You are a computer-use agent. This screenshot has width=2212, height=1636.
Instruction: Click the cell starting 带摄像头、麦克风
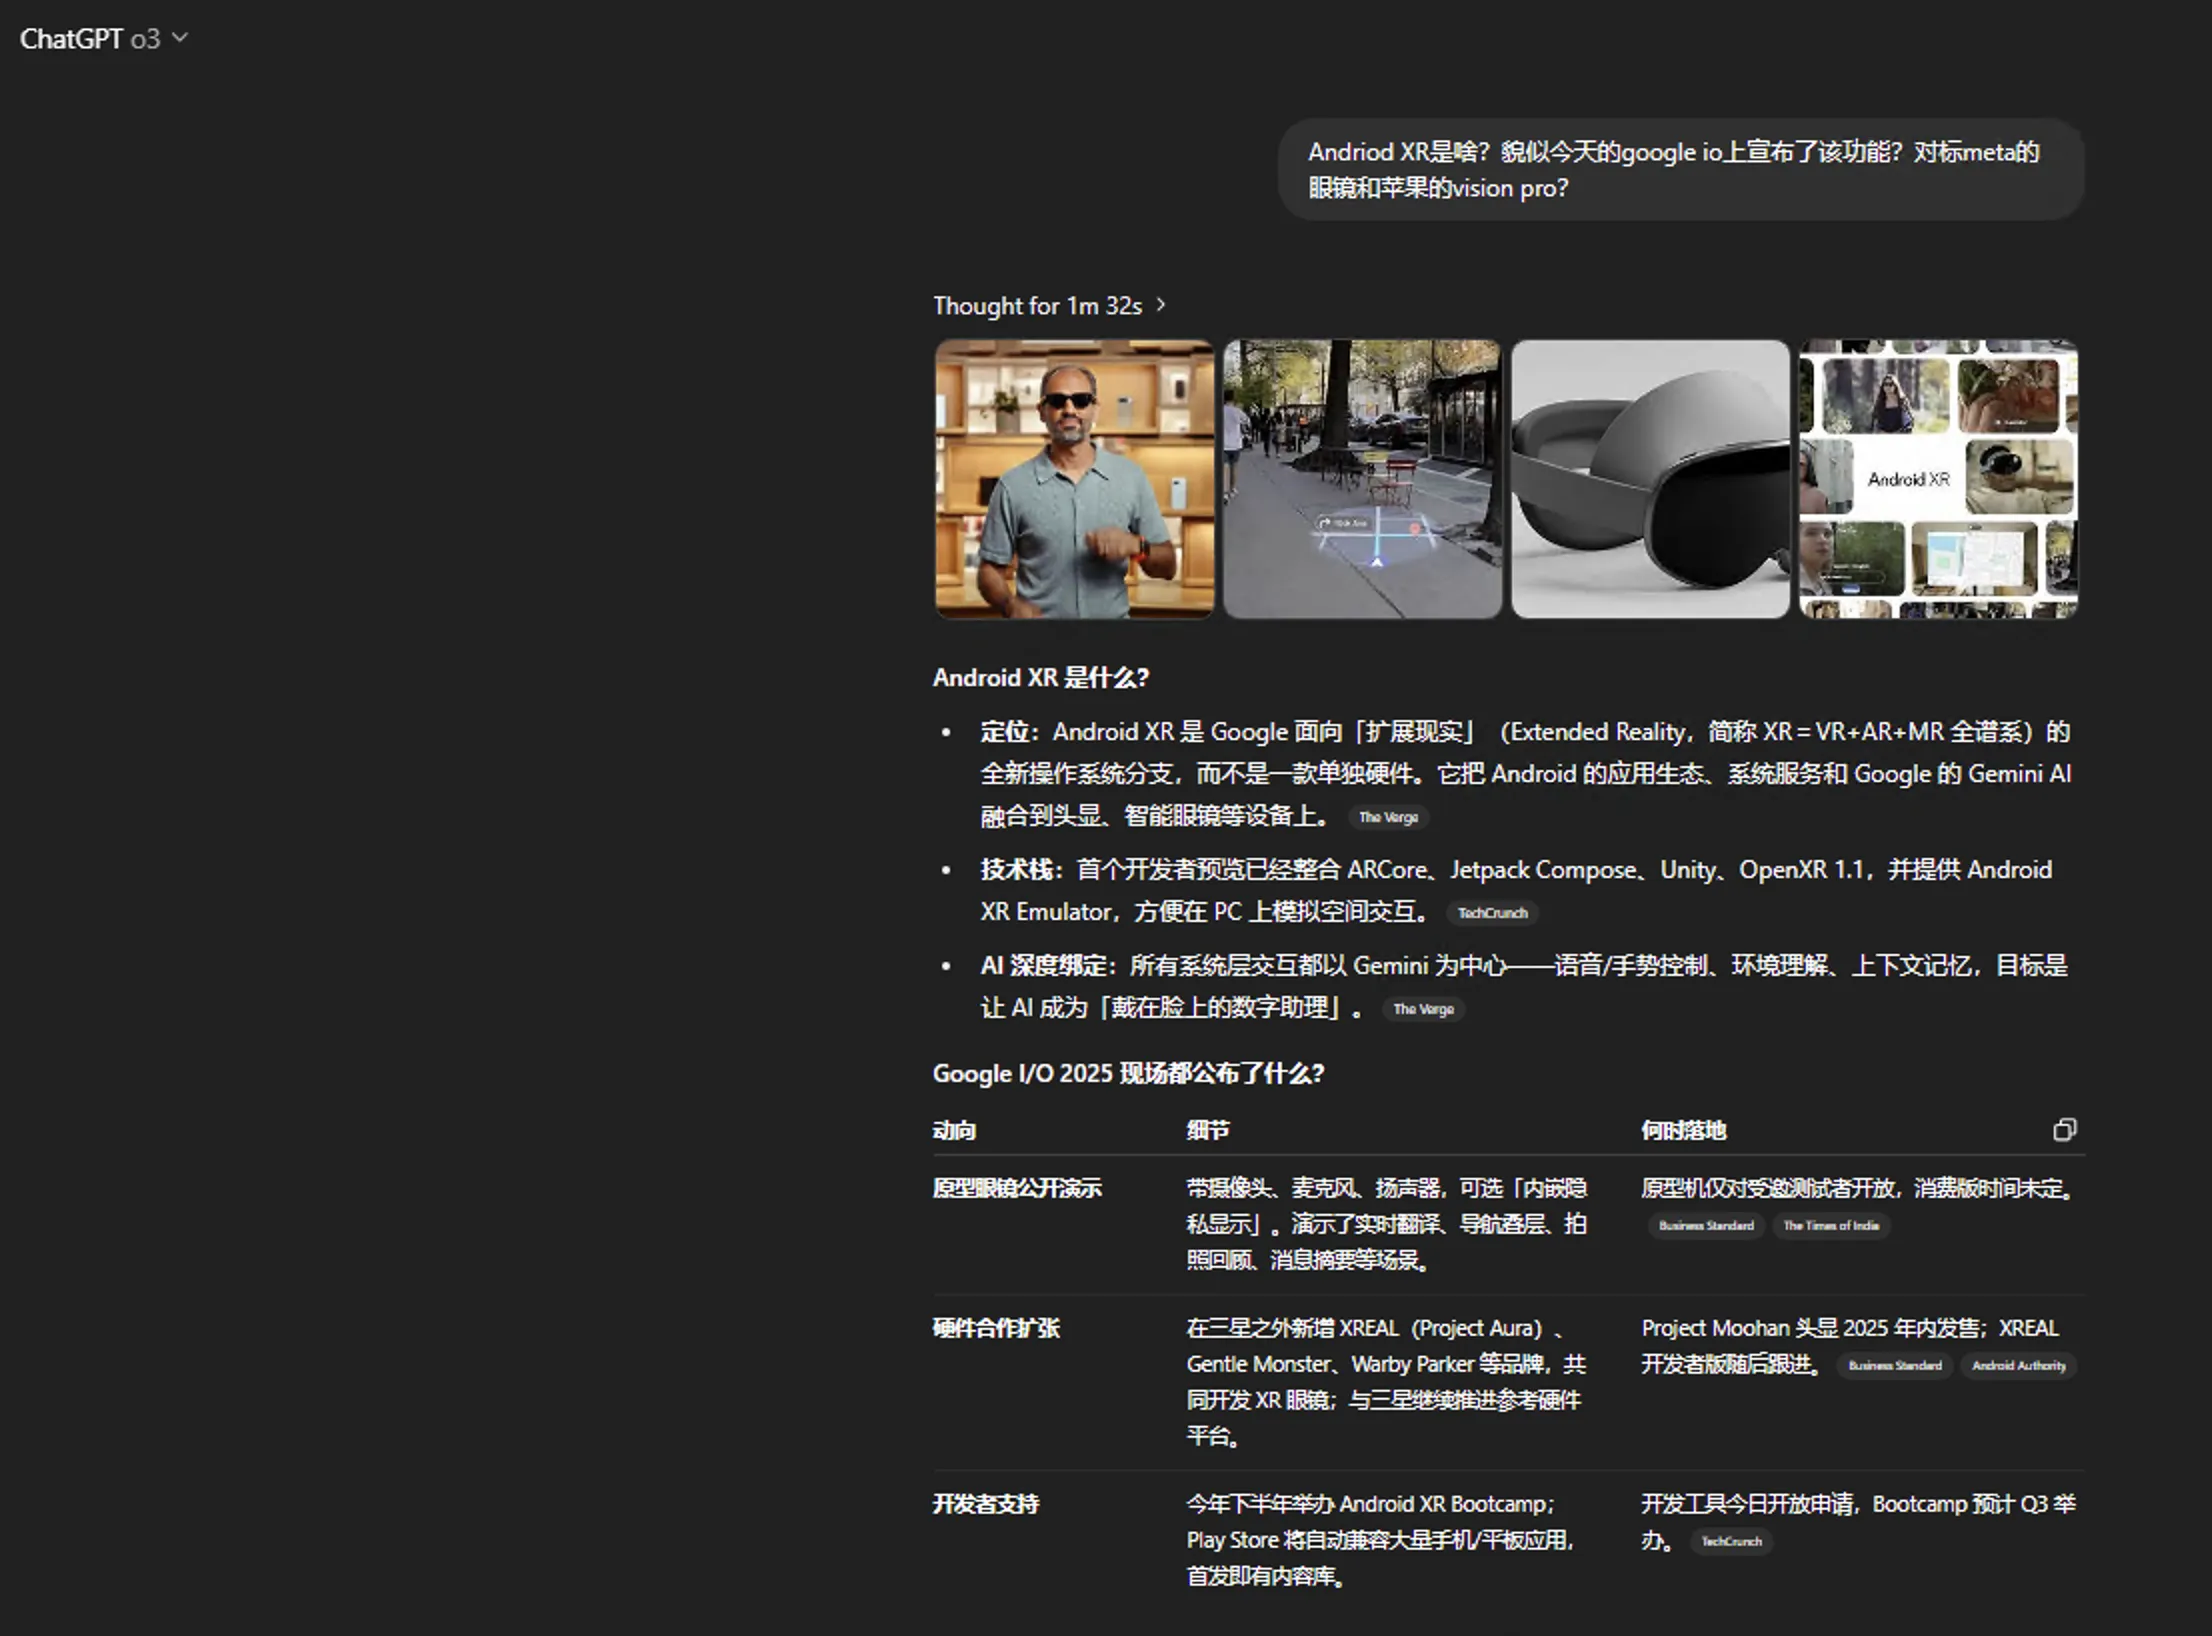coord(1387,1224)
